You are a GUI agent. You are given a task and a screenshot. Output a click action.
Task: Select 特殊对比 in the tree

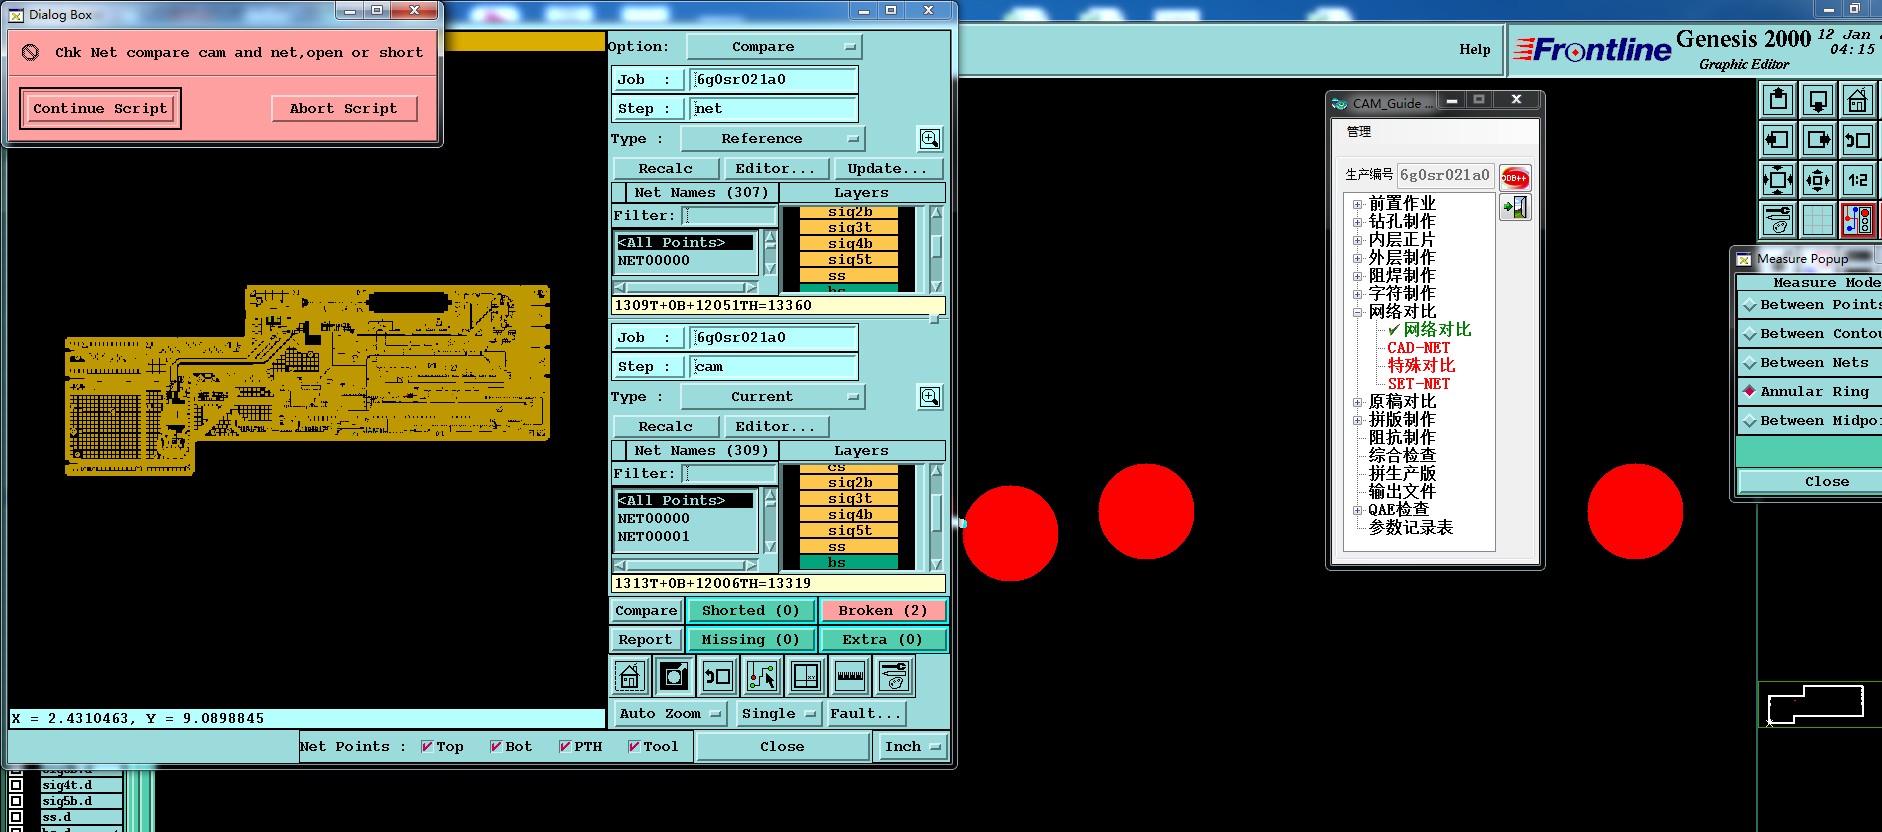pos(1421,366)
